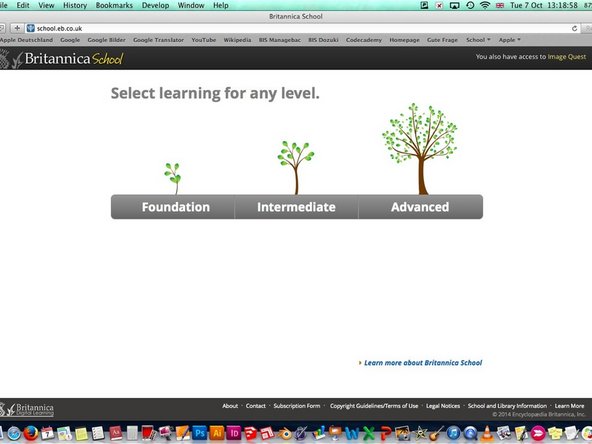The height and width of the screenshot is (444, 592).
Task: Launch Firefox from the dock
Action: pos(31,433)
